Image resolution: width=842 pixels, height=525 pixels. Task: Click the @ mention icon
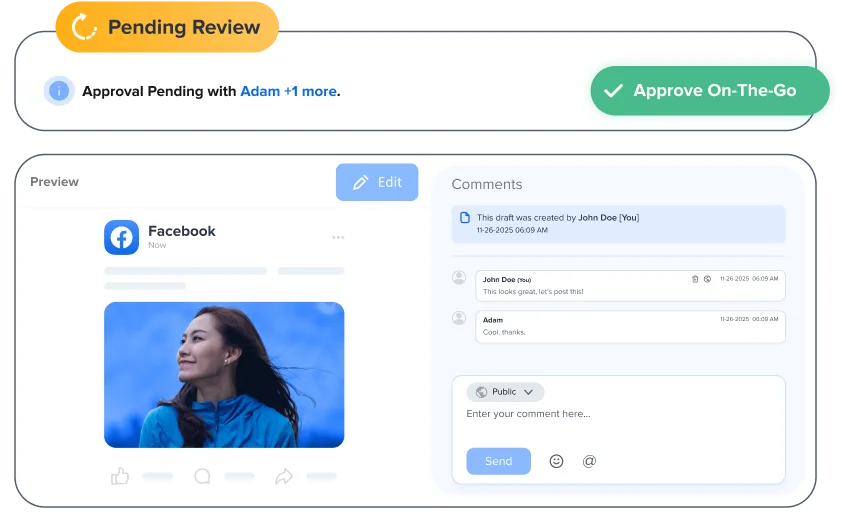[x=589, y=461]
